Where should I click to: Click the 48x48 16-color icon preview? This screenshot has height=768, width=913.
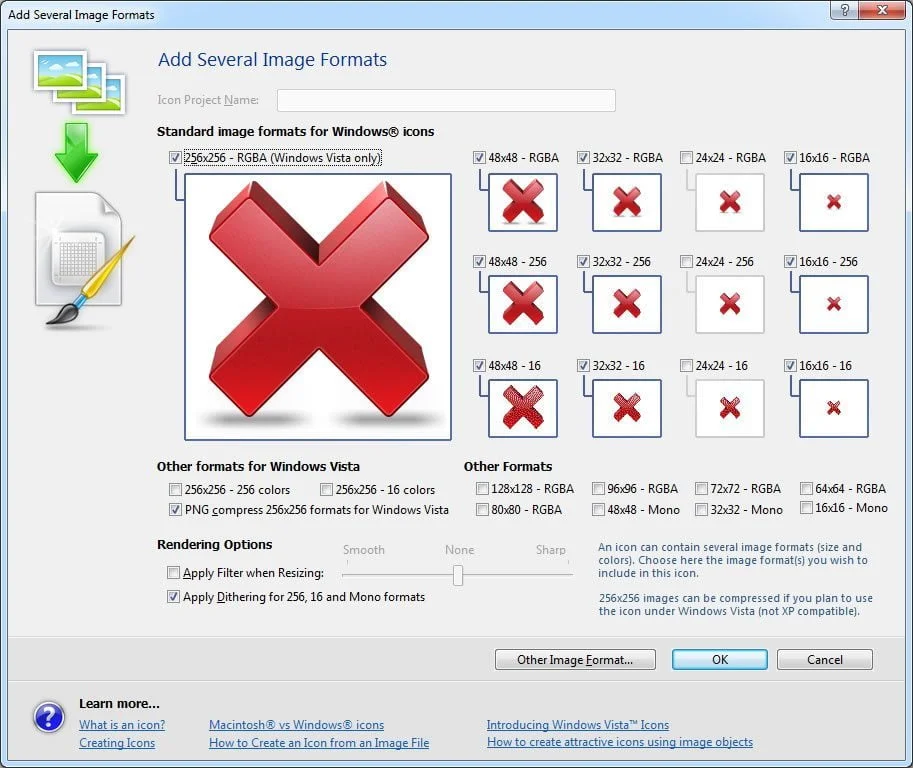pyautogui.click(x=523, y=408)
